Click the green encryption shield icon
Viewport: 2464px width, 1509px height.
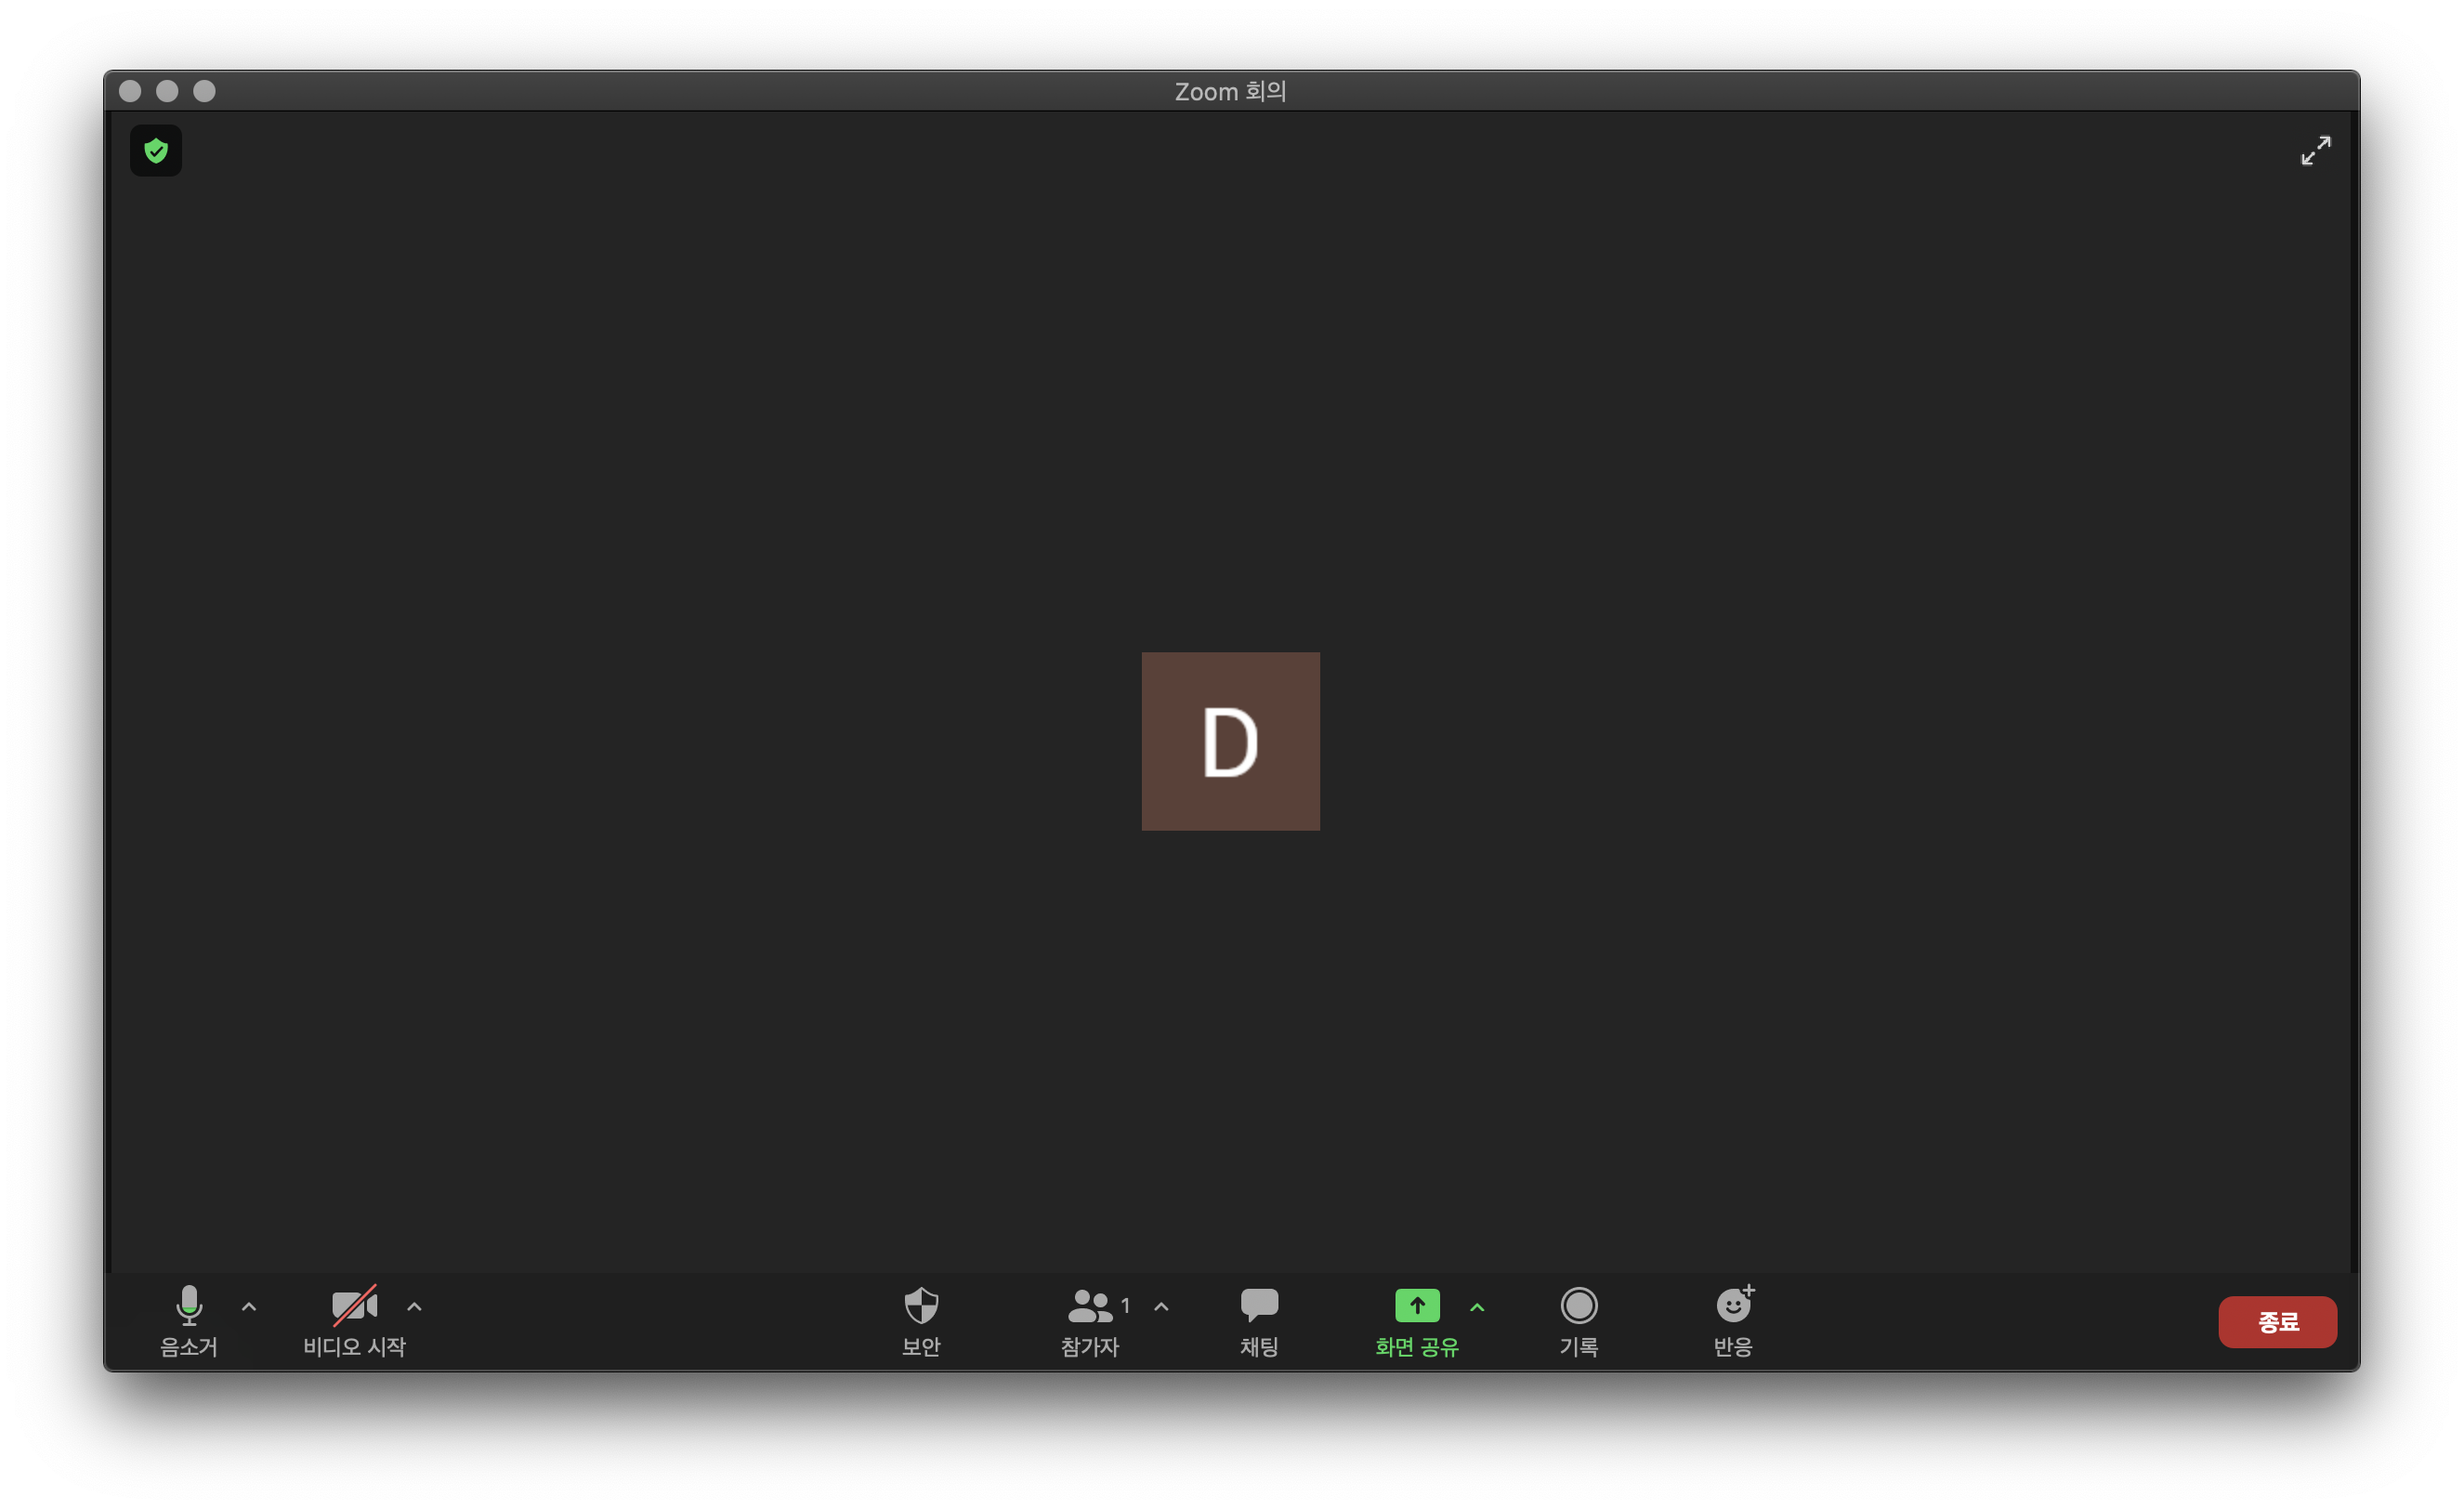click(x=156, y=151)
